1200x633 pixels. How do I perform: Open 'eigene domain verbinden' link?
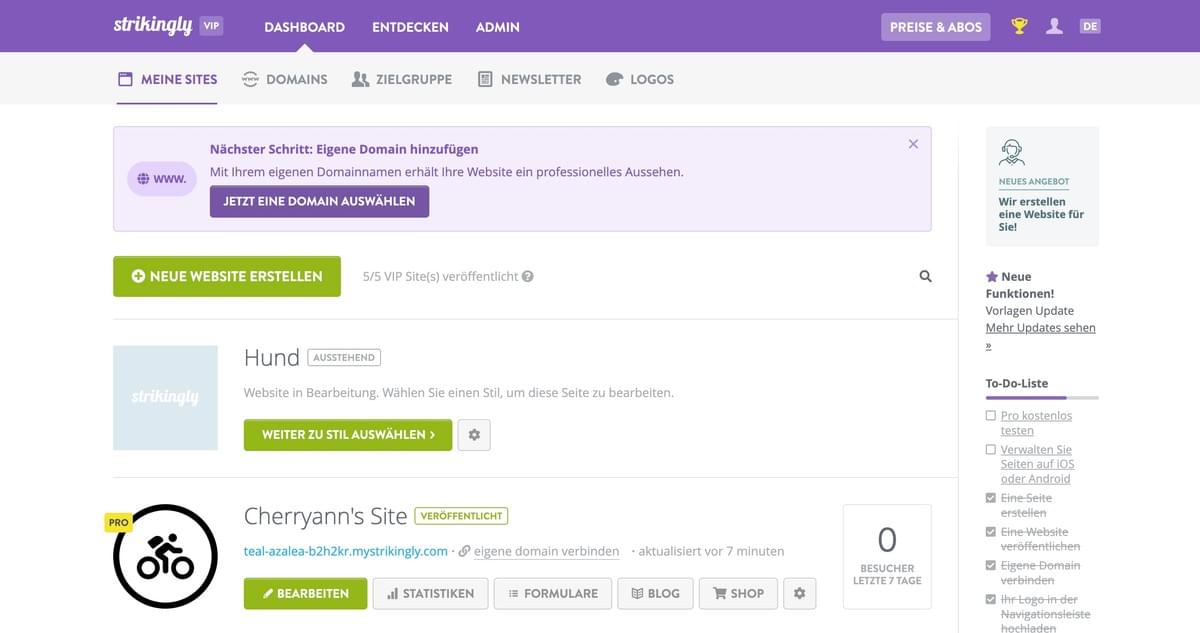(x=546, y=551)
